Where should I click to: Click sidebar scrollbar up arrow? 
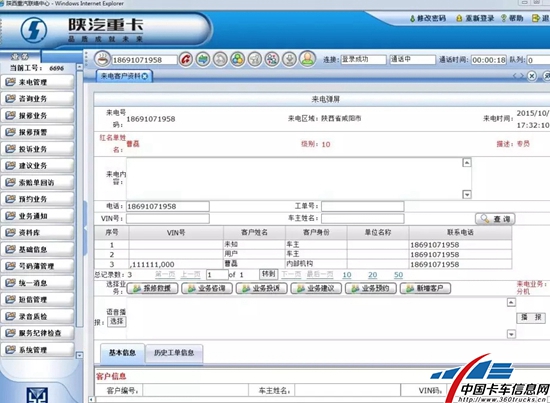click(80, 66)
